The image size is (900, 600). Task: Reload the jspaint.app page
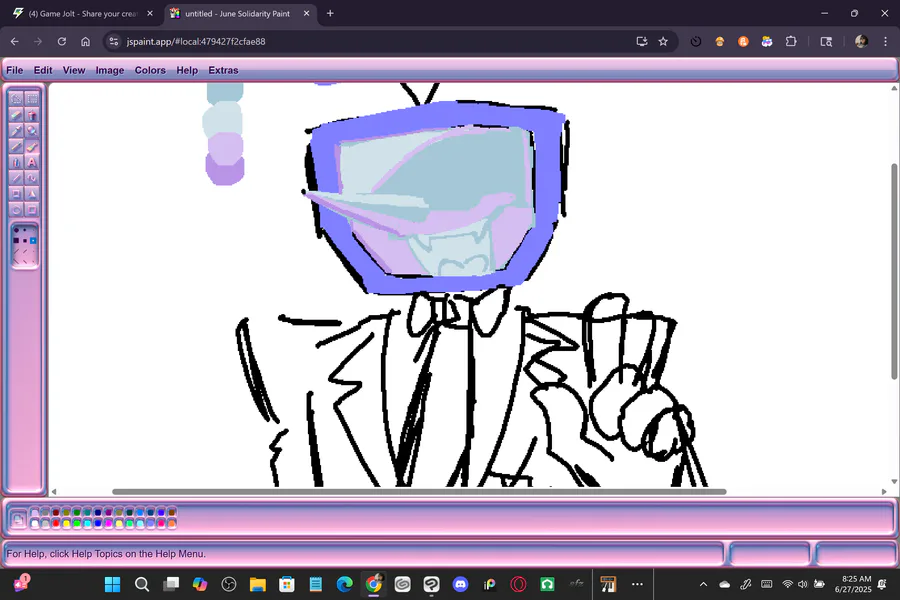(62, 41)
